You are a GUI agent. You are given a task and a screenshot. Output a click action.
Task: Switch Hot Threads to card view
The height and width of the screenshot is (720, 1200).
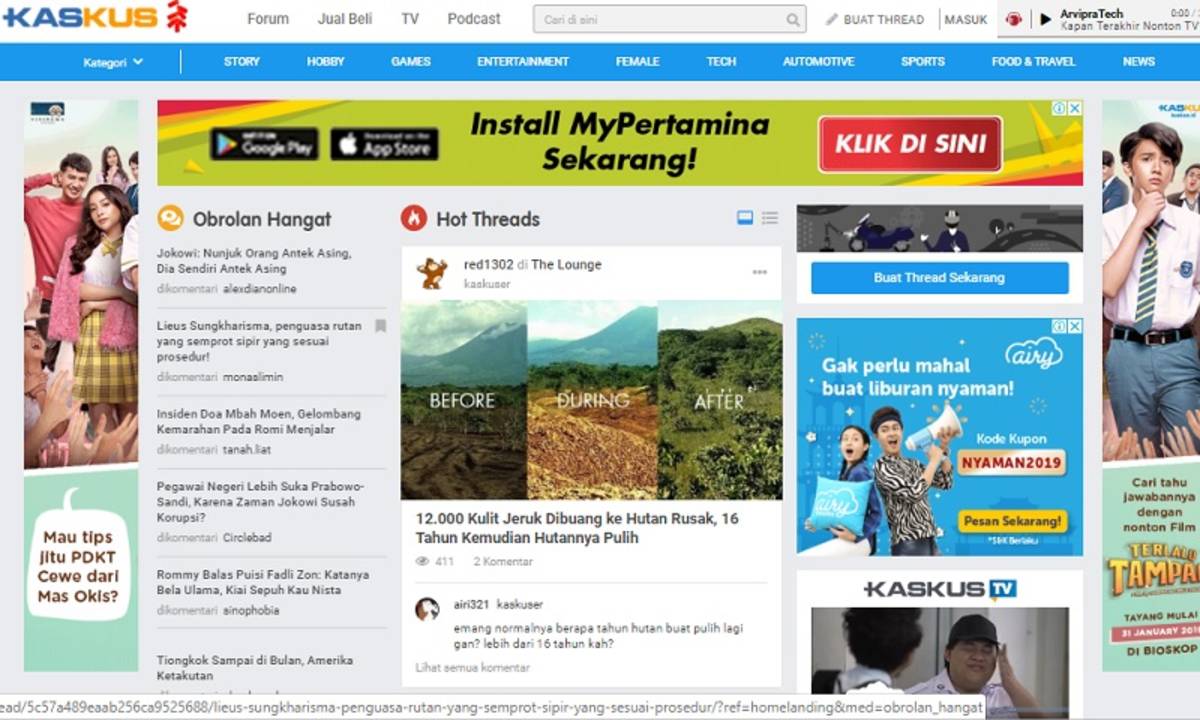[x=745, y=218]
